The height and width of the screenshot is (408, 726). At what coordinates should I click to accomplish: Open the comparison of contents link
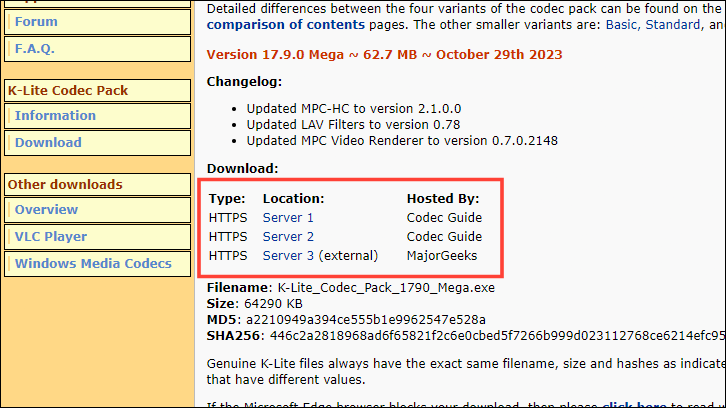tap(286, 25)
